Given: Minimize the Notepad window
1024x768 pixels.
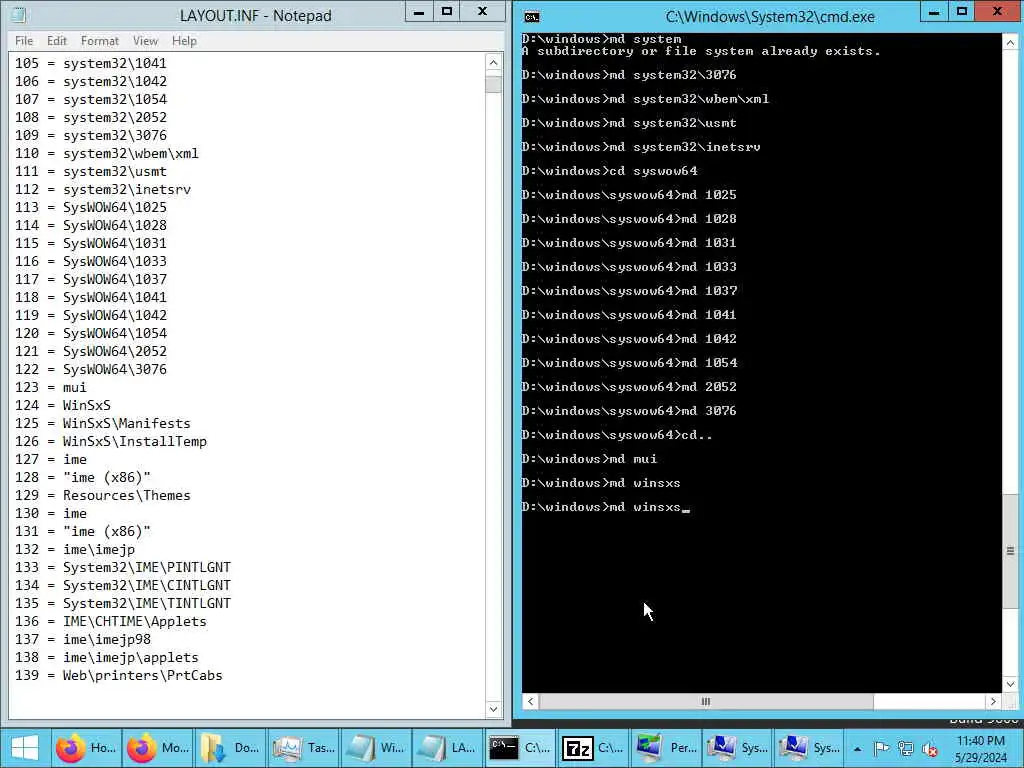Looking at the screenshot, I should click(419, 12).
